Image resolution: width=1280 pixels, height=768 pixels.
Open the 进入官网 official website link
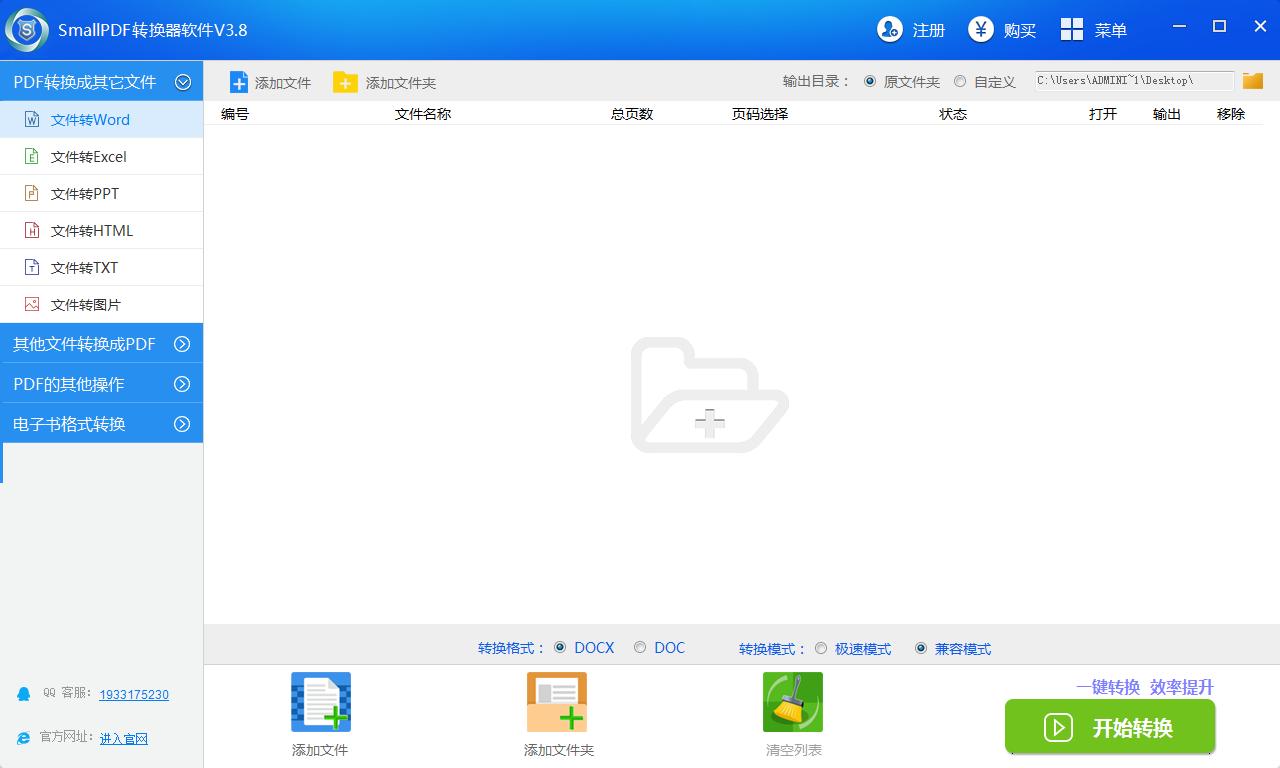tap(123, 738)
